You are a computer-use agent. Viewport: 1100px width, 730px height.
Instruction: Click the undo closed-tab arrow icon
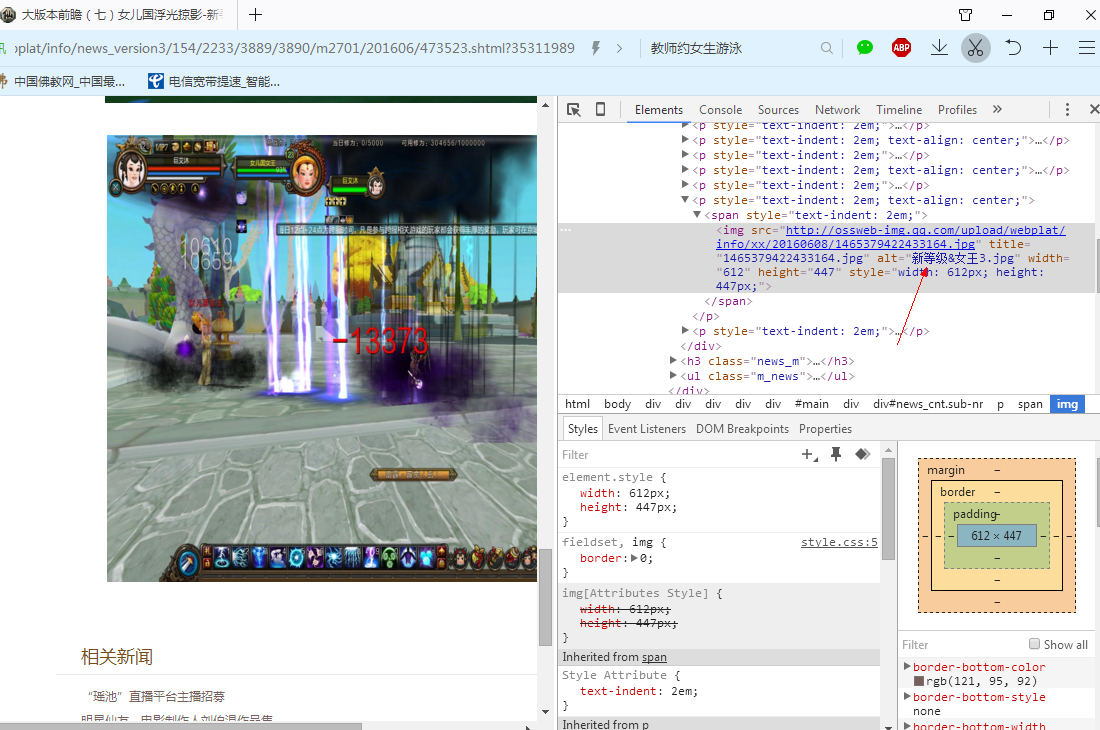coord(1013,48)
